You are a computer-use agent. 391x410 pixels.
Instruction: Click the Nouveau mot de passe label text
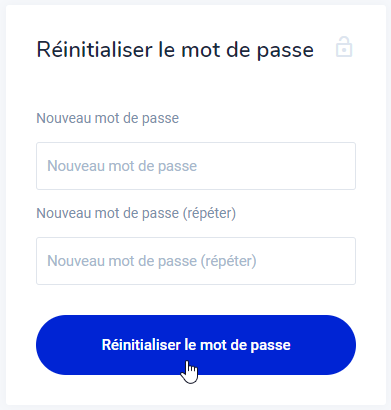tap(107, 118)
